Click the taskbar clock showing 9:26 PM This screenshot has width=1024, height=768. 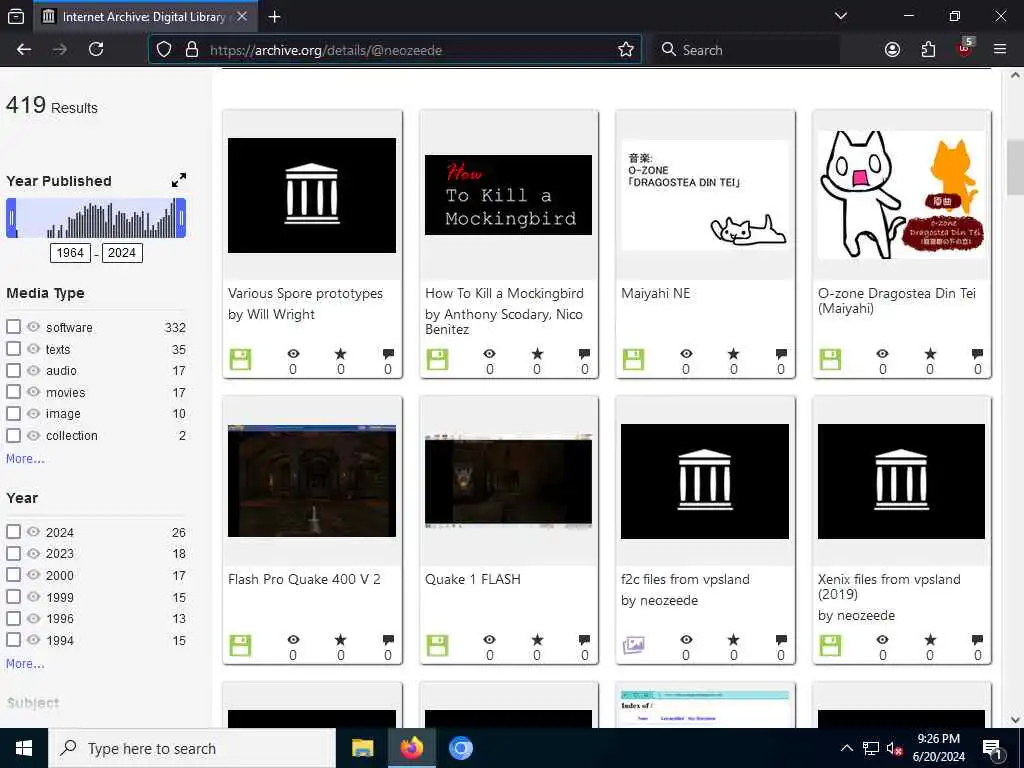(x=938, y=748)
